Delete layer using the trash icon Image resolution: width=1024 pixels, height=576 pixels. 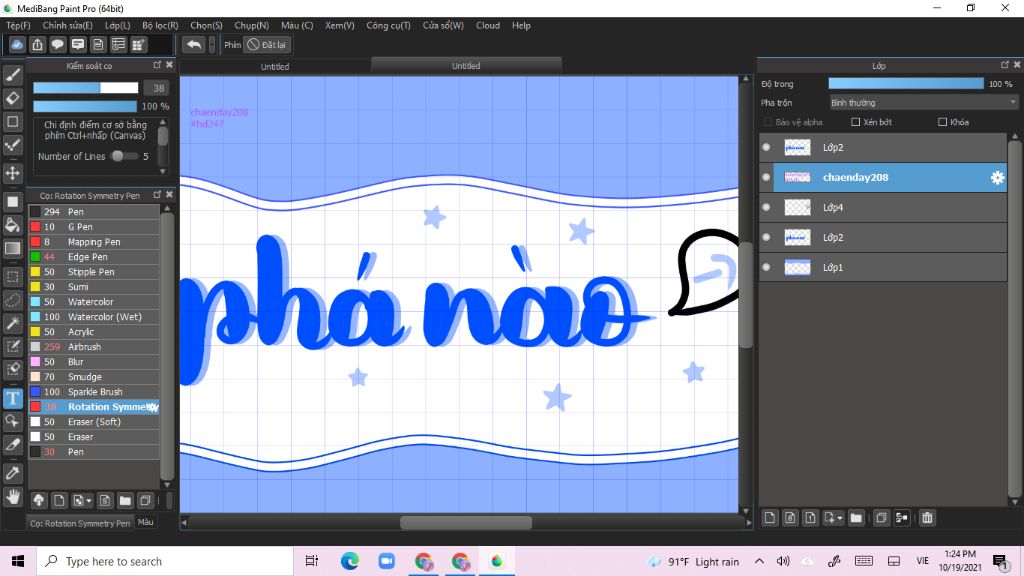pos(927,518)
